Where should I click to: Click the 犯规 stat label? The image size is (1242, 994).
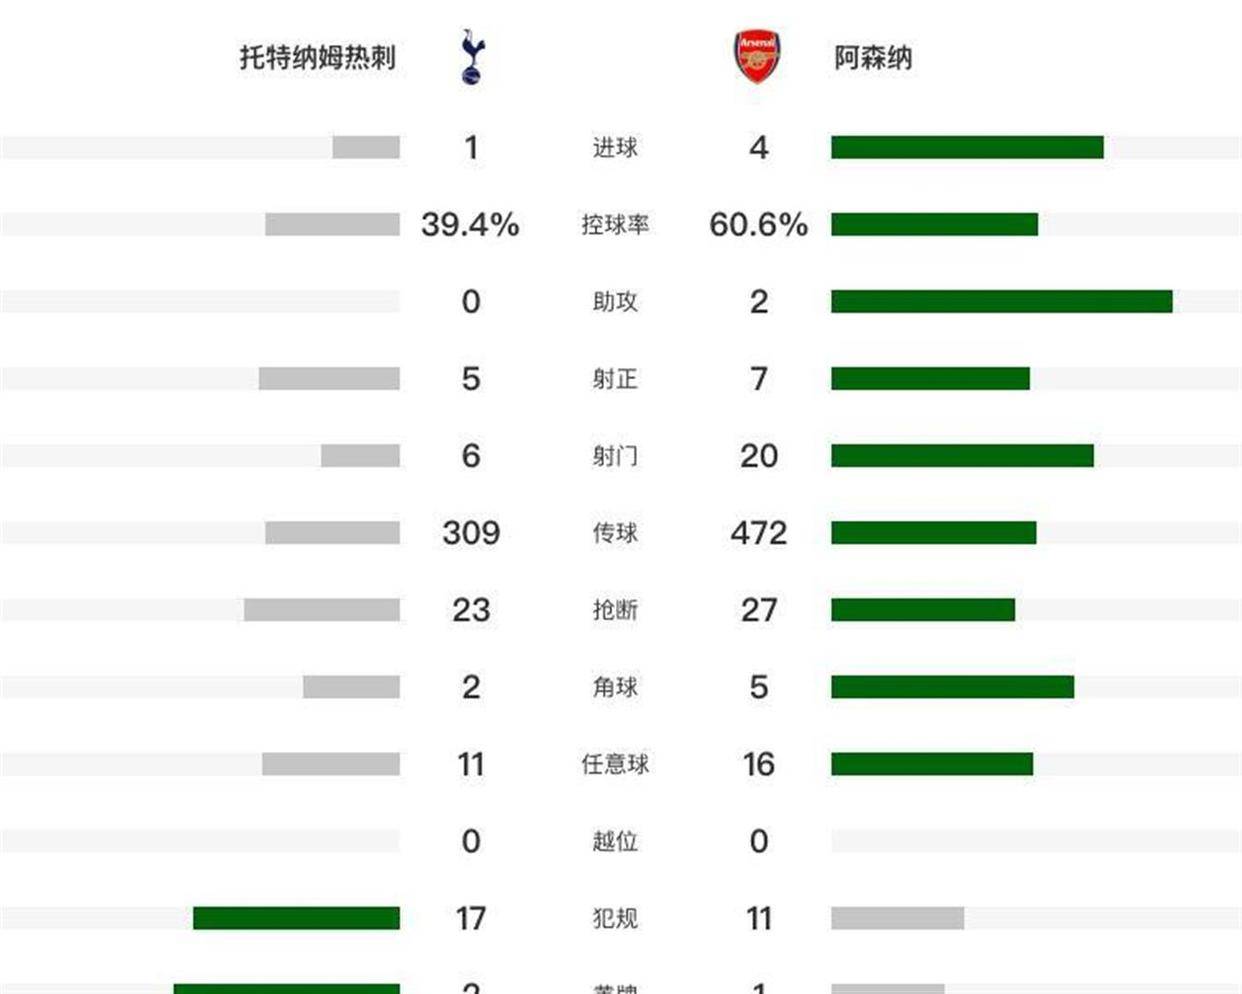click(615, 918)
